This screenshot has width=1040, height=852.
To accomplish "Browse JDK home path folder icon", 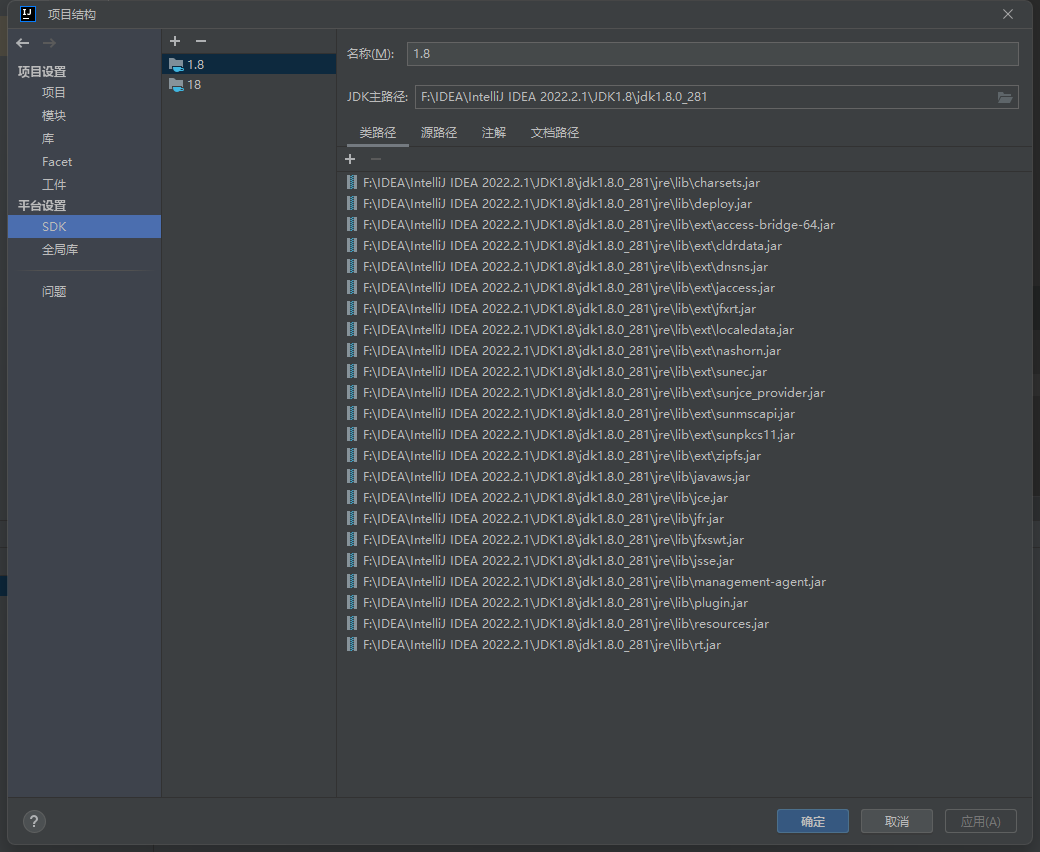I will coord(1005,97).
